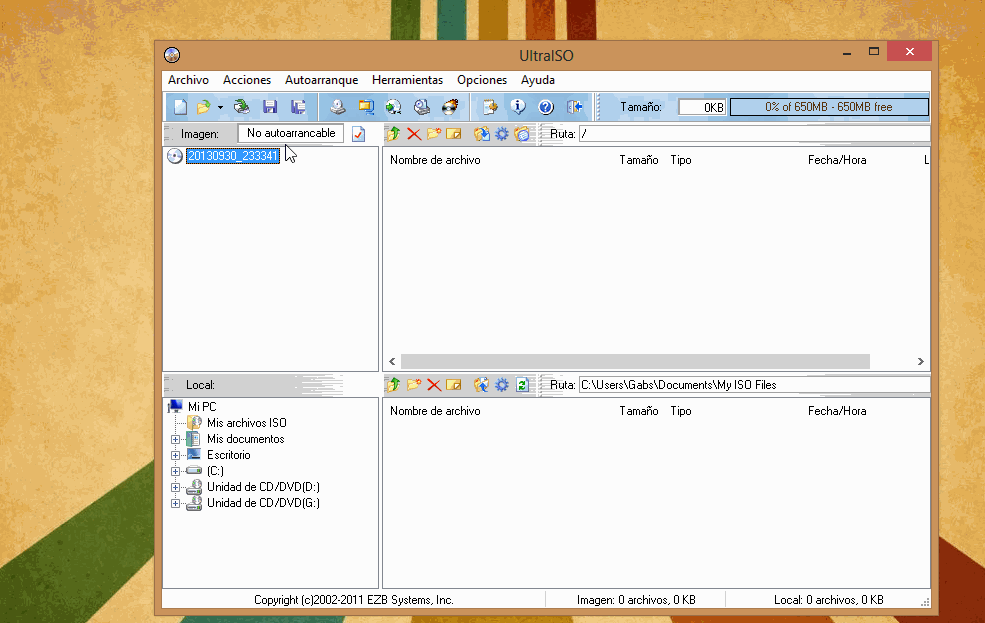Click the Save As double-floppy icon
This screenshot has height=623, width=985.
[x=298, y=107]
